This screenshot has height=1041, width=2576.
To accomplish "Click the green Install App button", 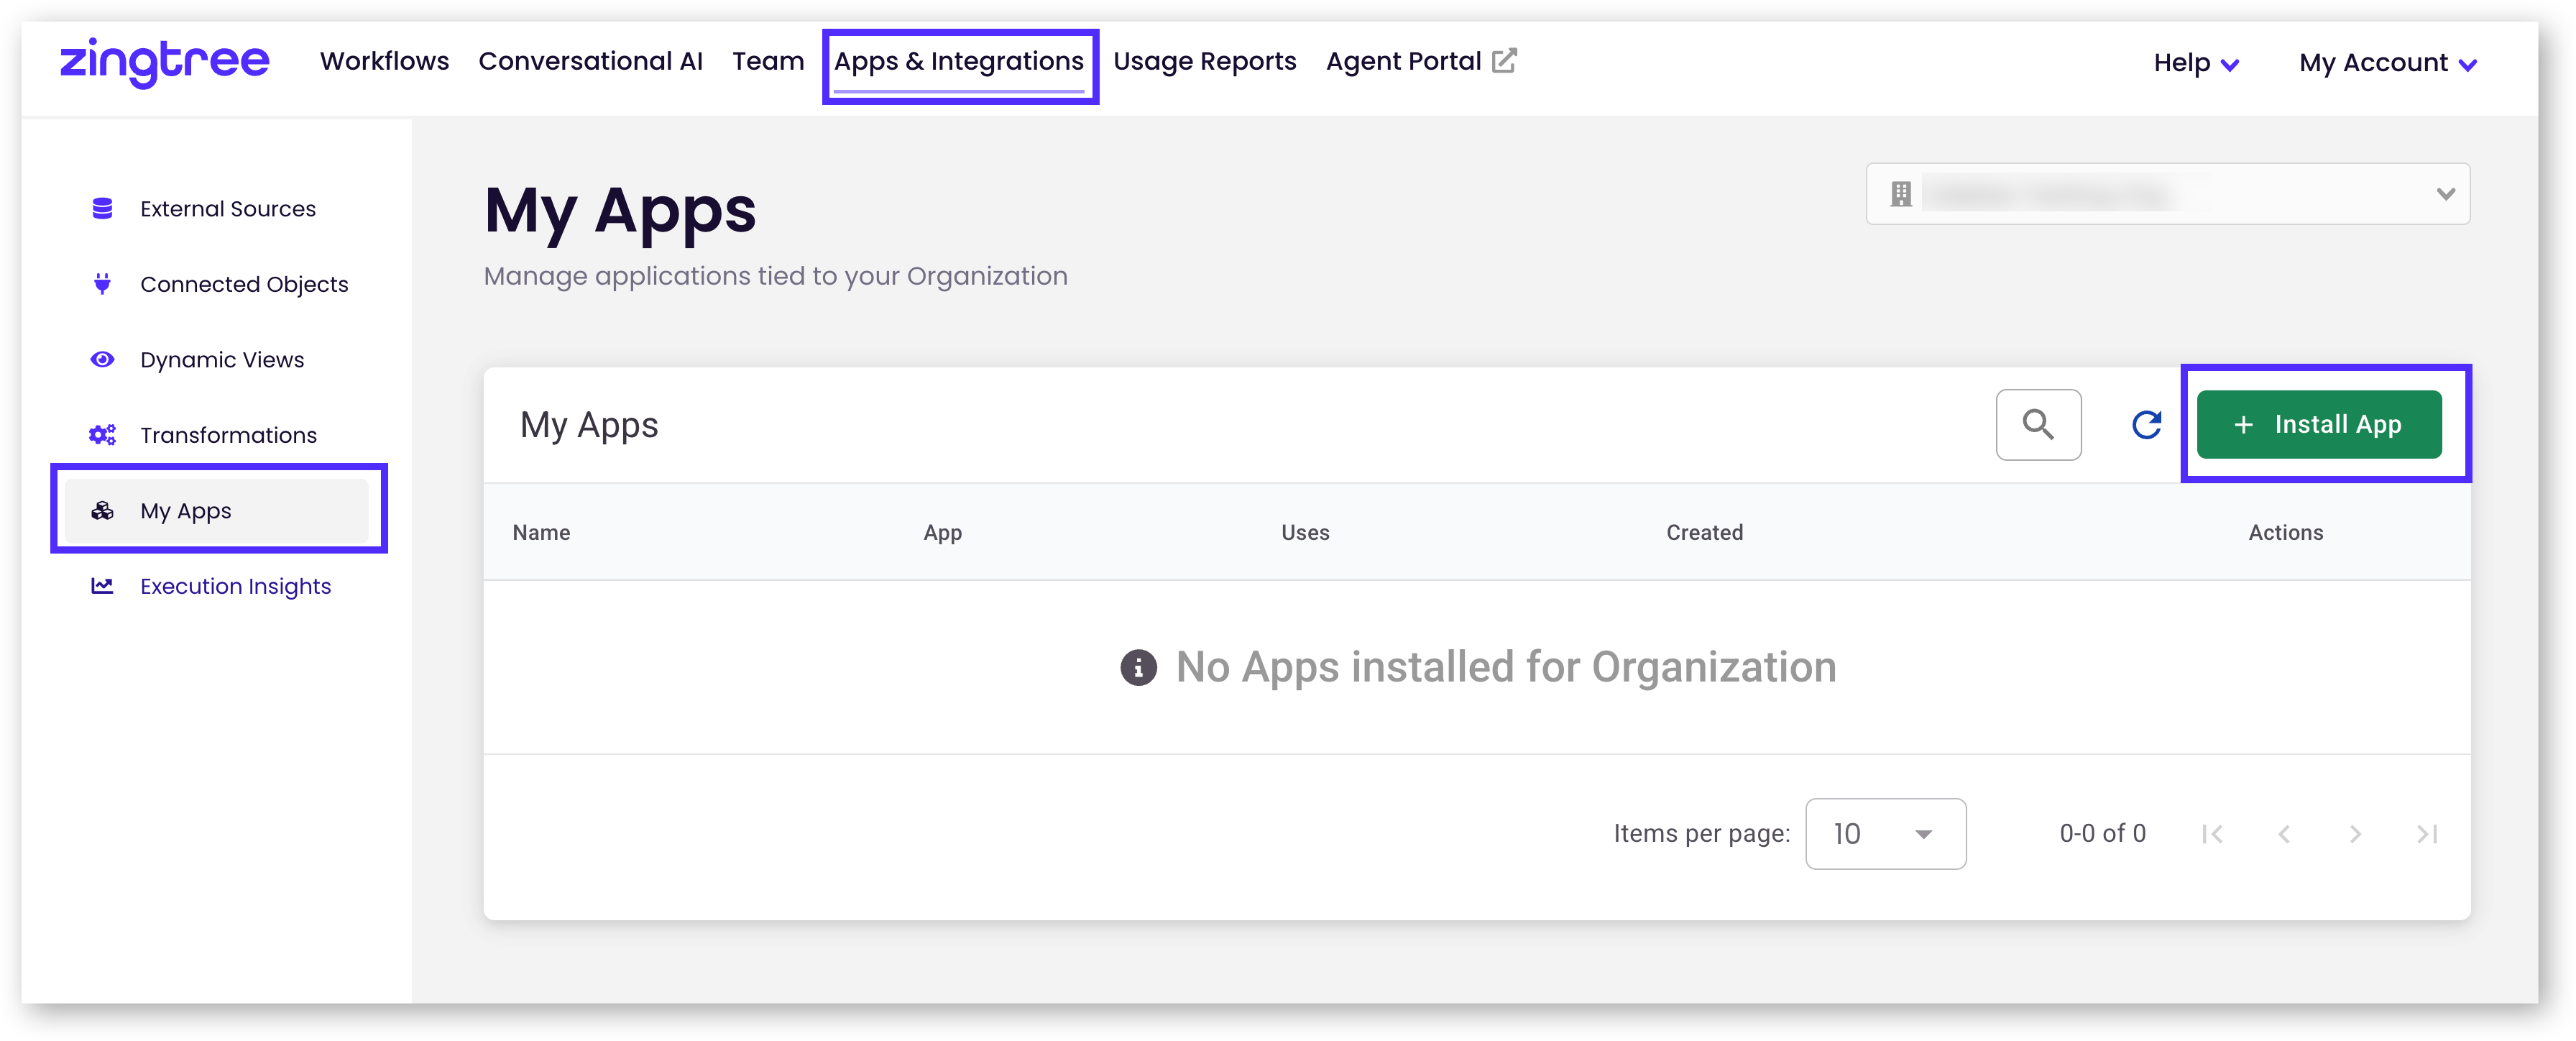I will pyautogui.click(x=2319, y=425).
